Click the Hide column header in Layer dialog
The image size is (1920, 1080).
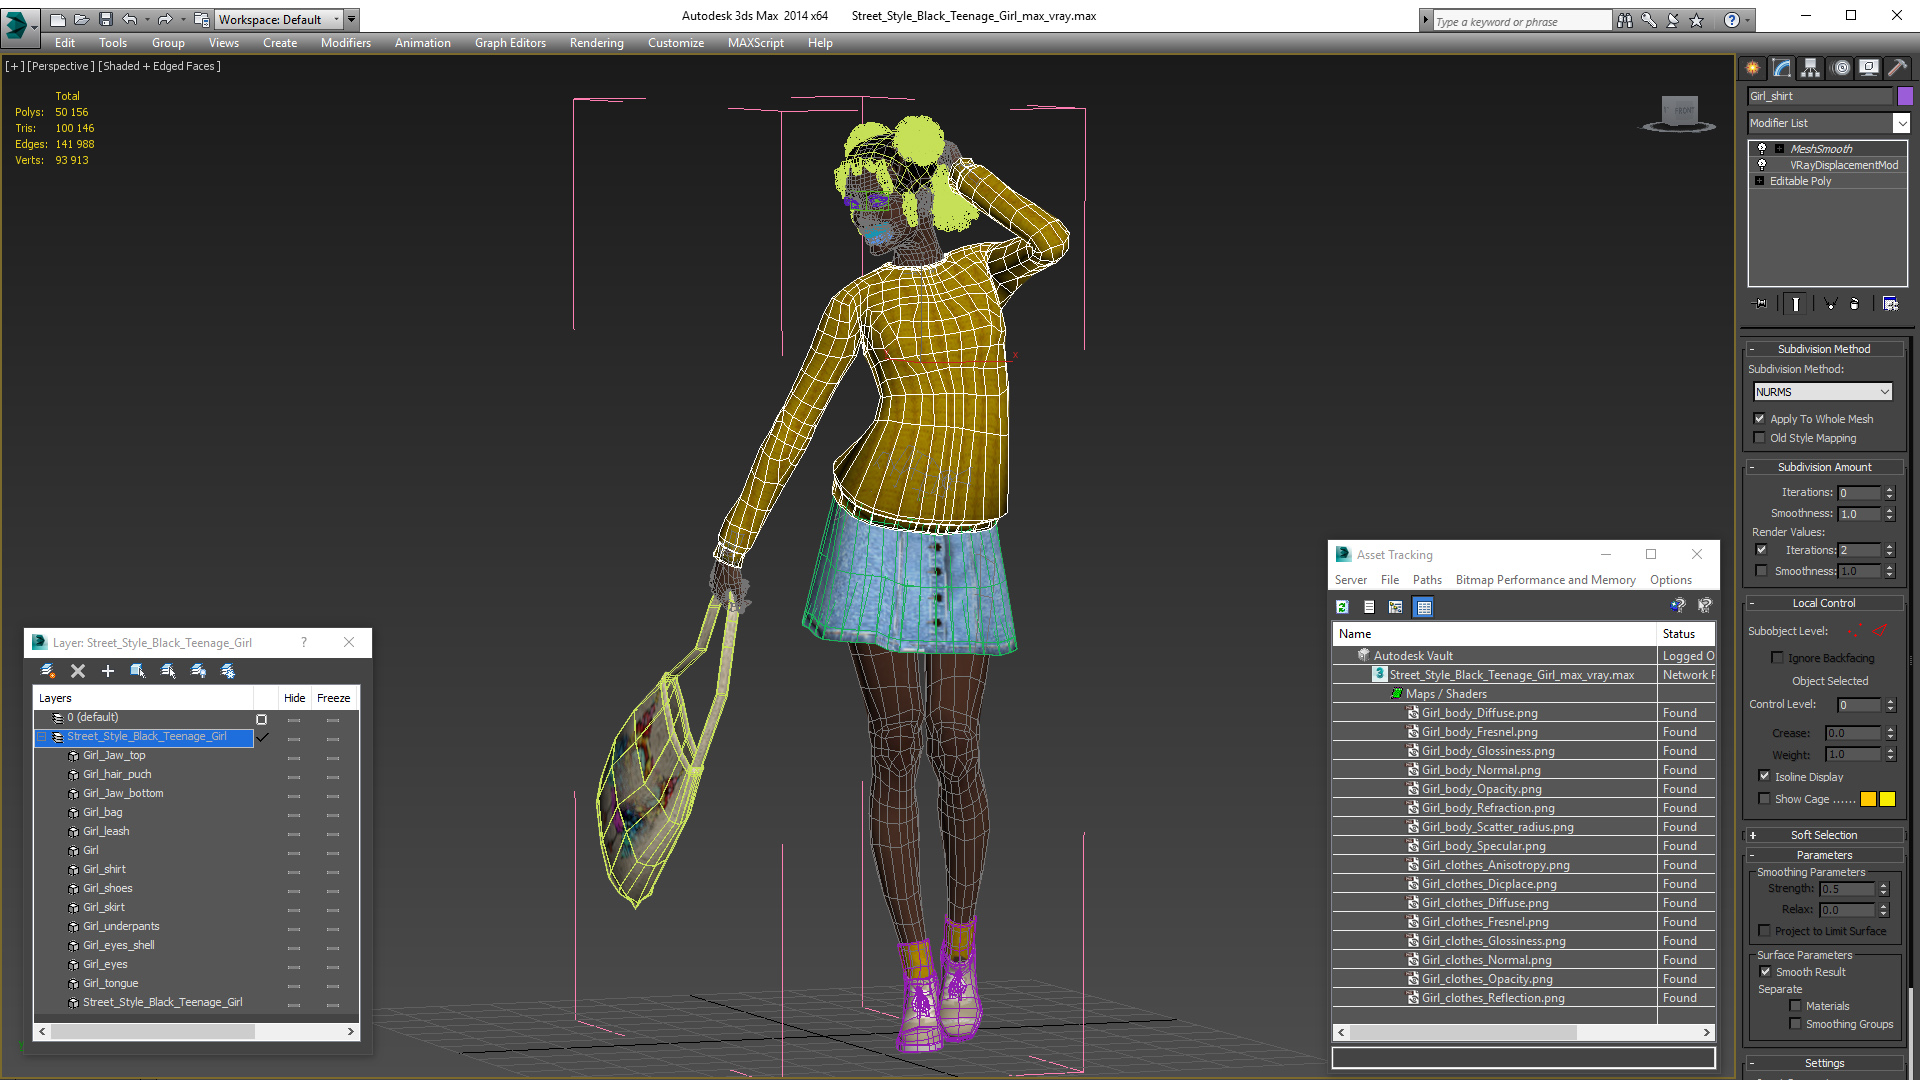pyautogui.click(x=294, y=698)
